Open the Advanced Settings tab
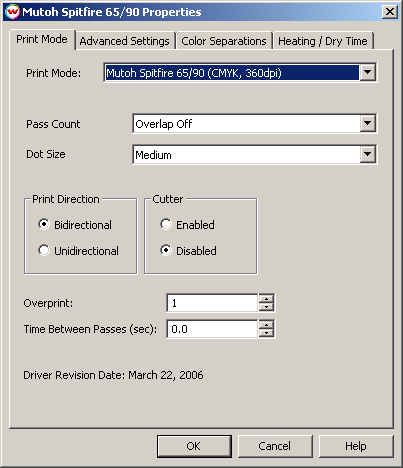403x468 pixels. click(x=124, y=41)
